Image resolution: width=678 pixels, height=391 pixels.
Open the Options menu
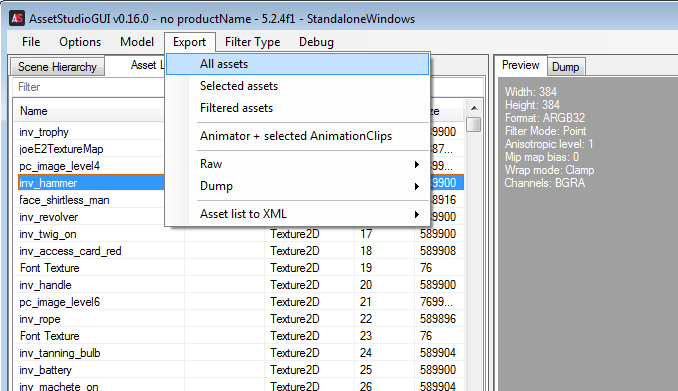(80, 42)
